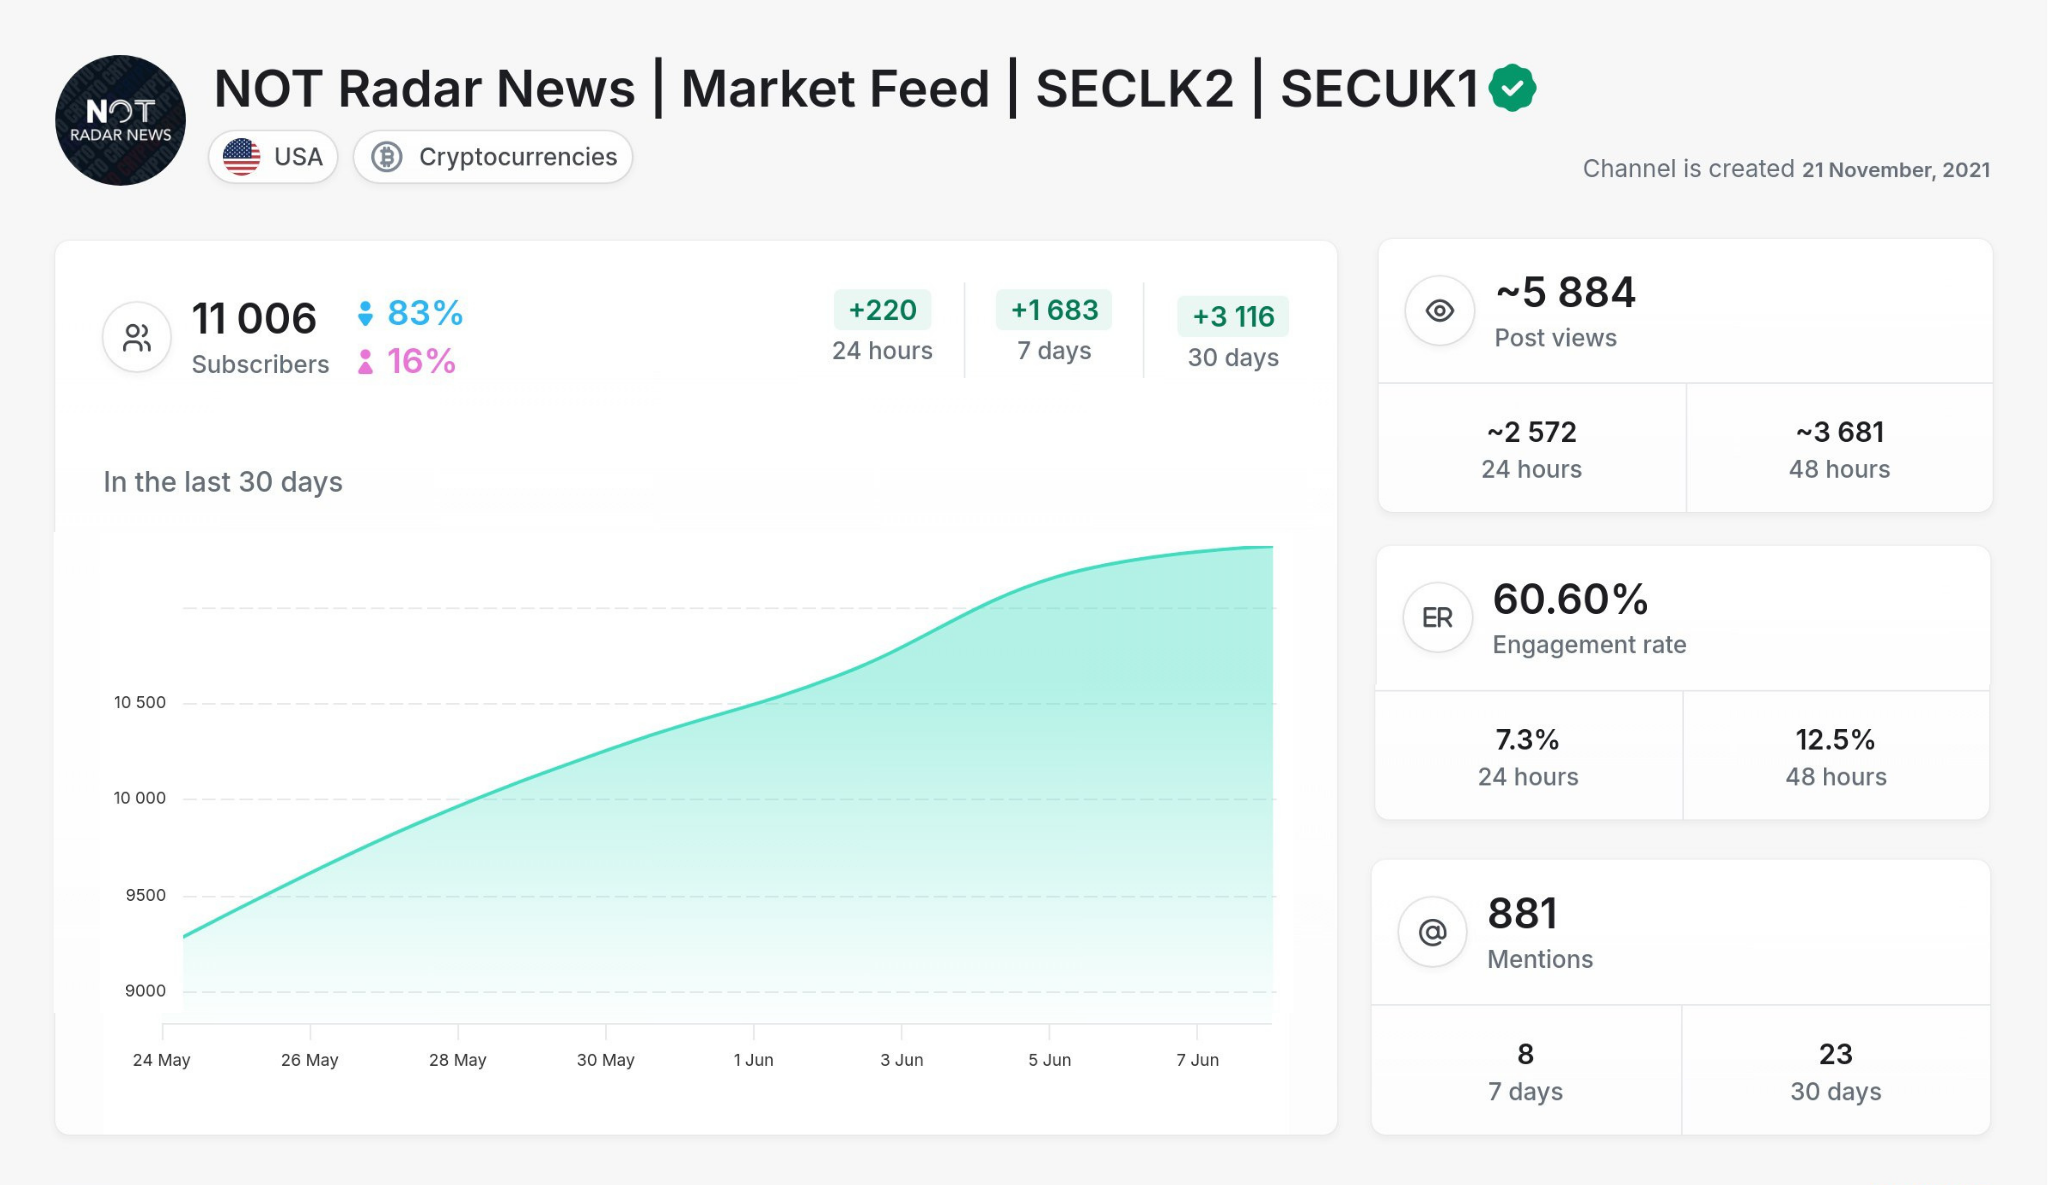Click the NOT Radar News channel avatar

point(120,120)
